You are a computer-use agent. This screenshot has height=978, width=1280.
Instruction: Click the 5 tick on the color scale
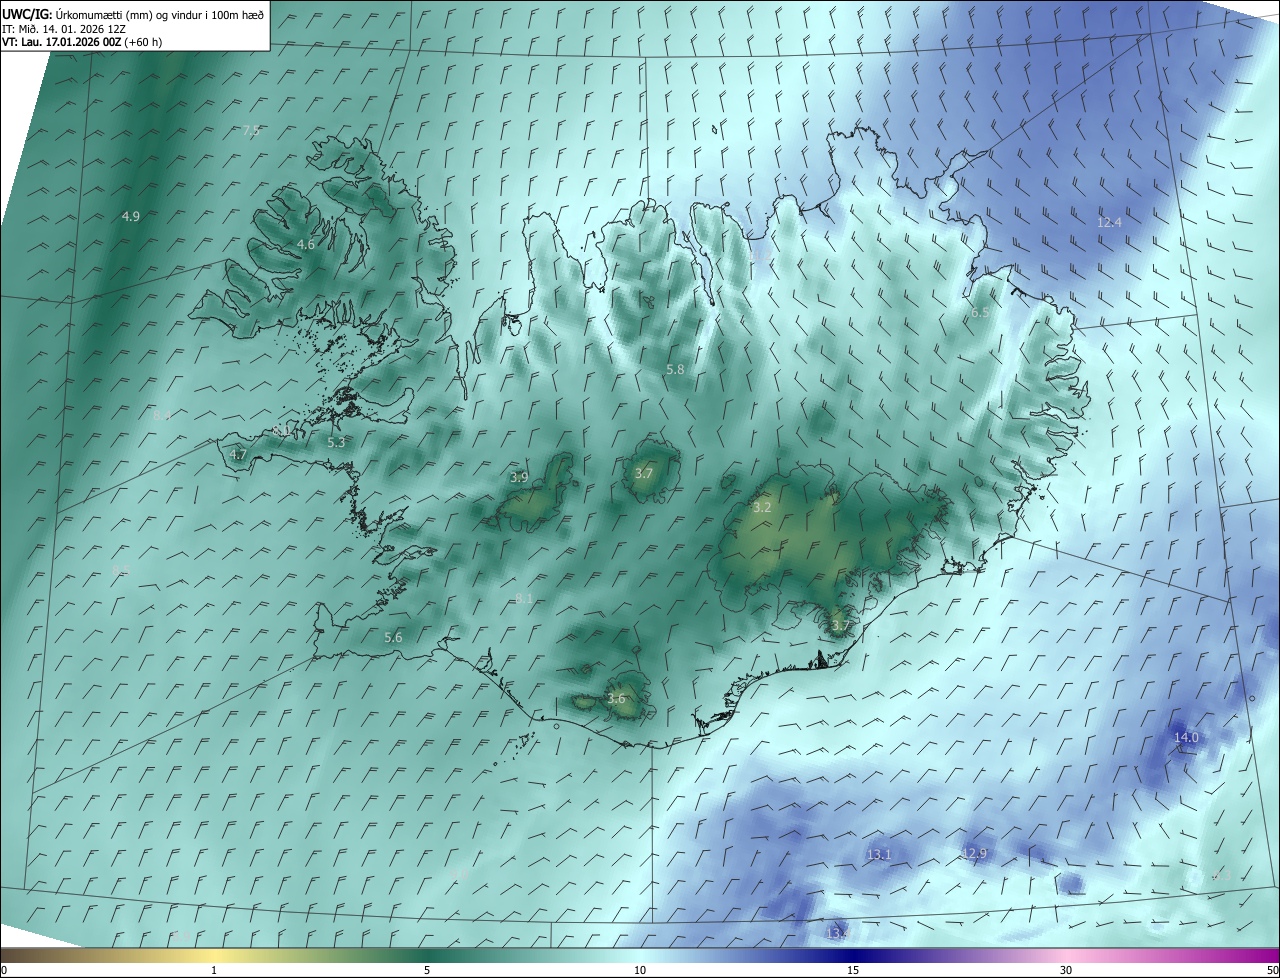click(x=427, y=970)
